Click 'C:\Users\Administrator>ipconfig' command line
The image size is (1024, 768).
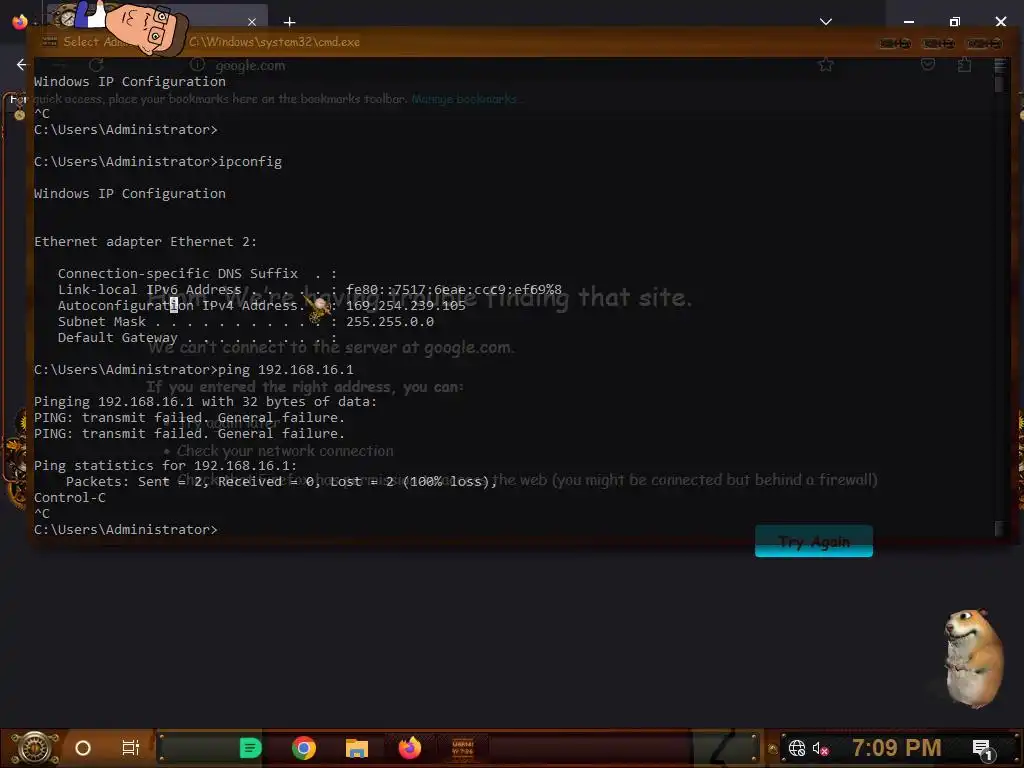157,161
